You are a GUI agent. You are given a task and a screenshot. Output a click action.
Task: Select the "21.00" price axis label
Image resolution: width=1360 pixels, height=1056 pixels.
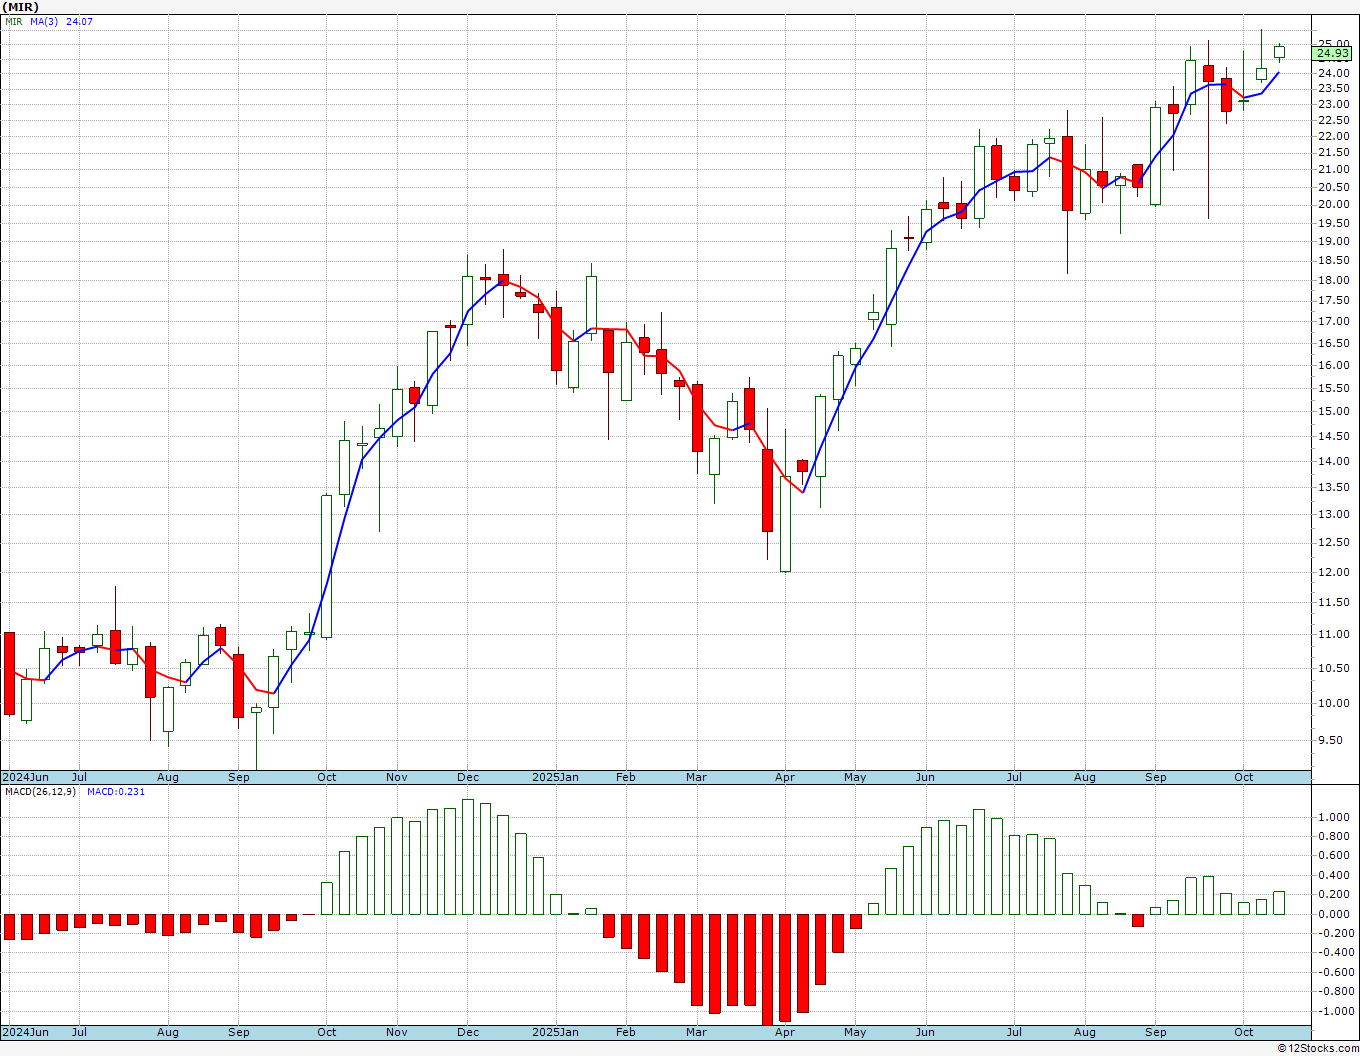point(1333,170)
